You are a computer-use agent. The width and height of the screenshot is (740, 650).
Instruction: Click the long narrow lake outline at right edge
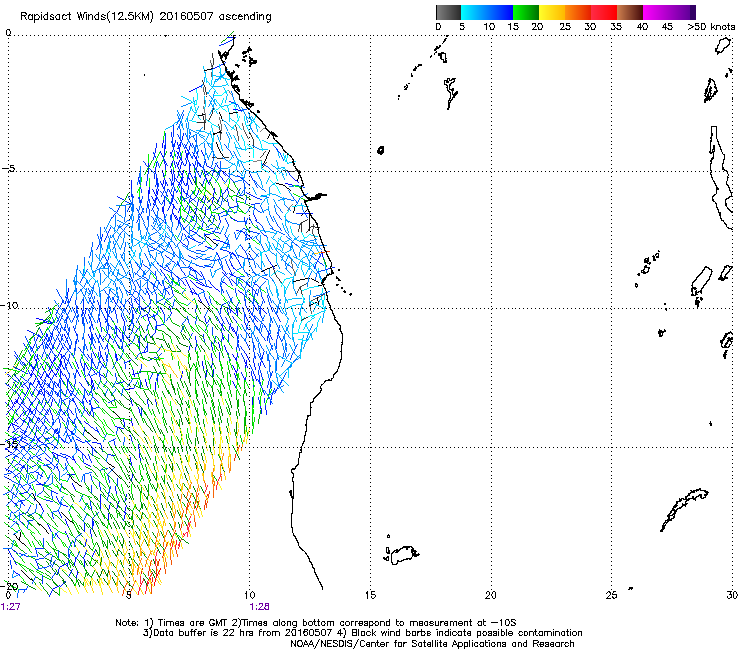722,178
